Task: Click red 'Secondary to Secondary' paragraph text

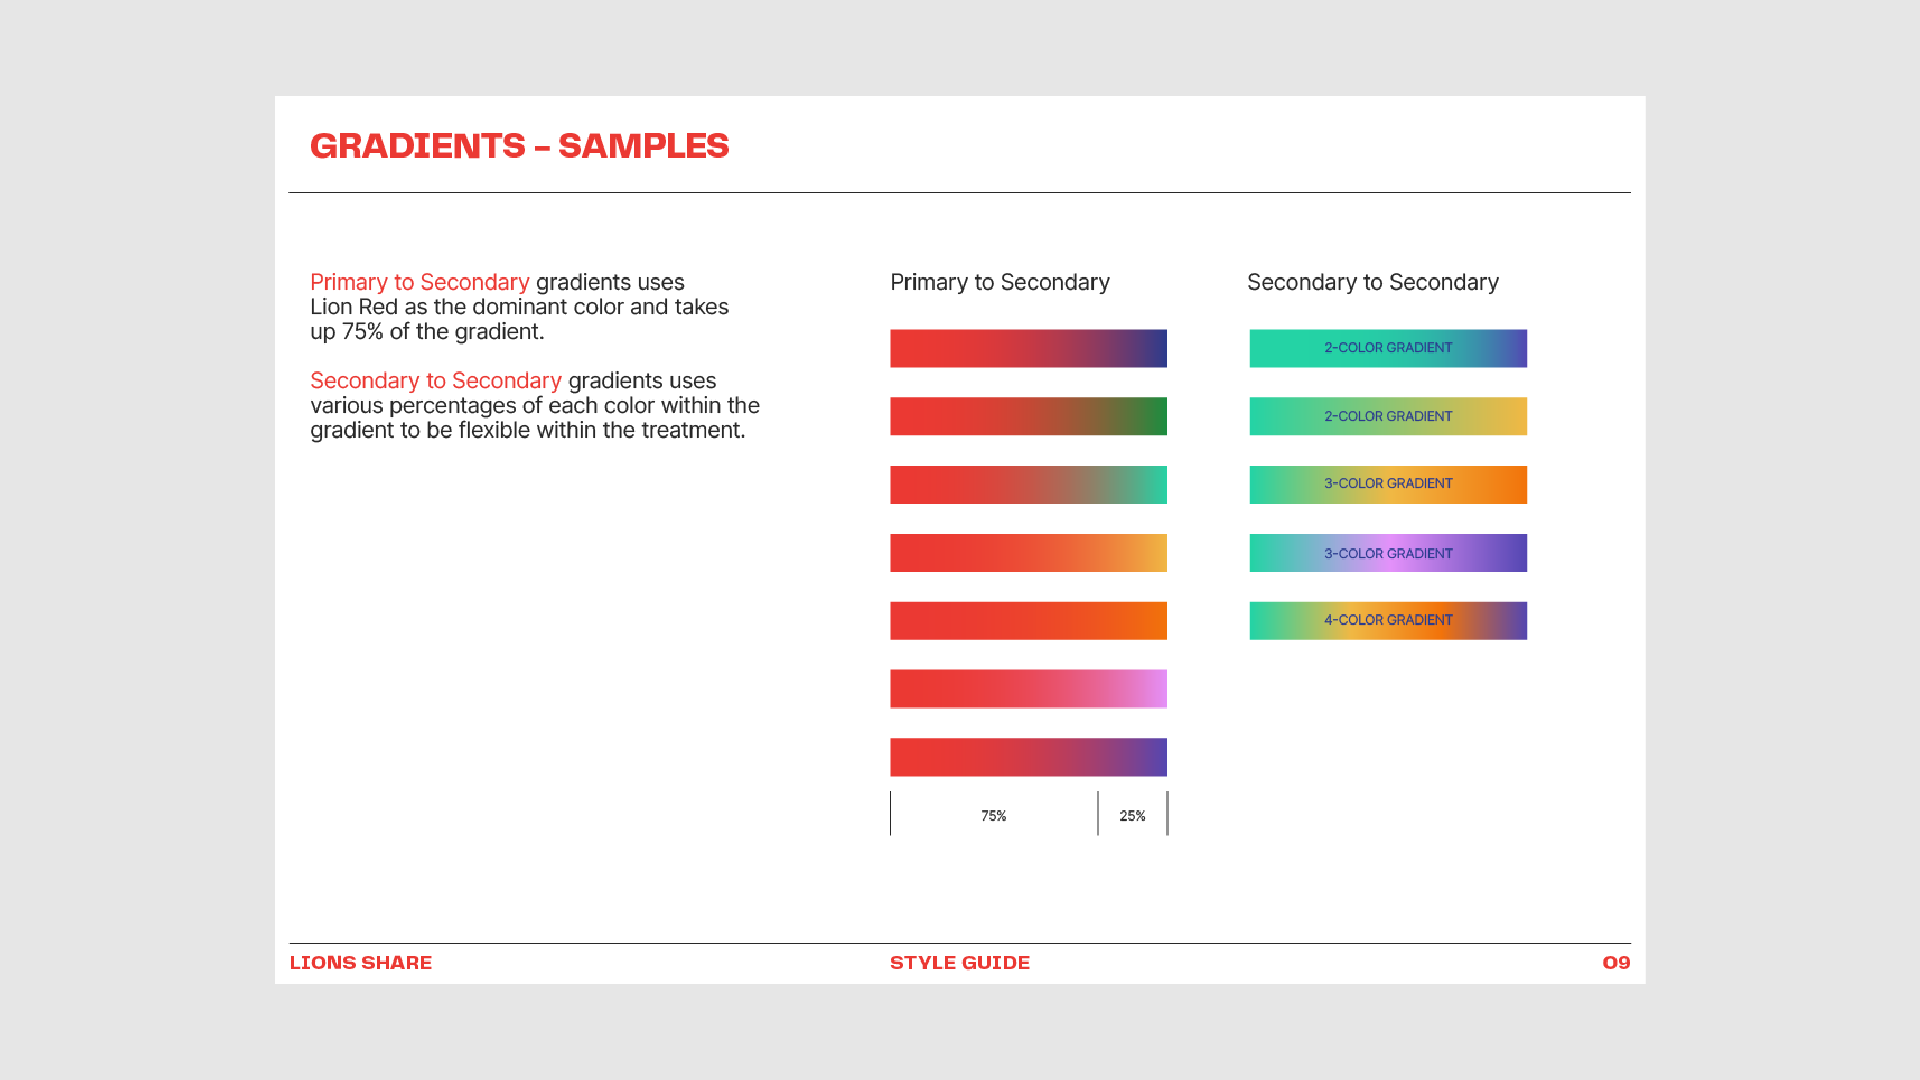Action: [x=436, y=381]
